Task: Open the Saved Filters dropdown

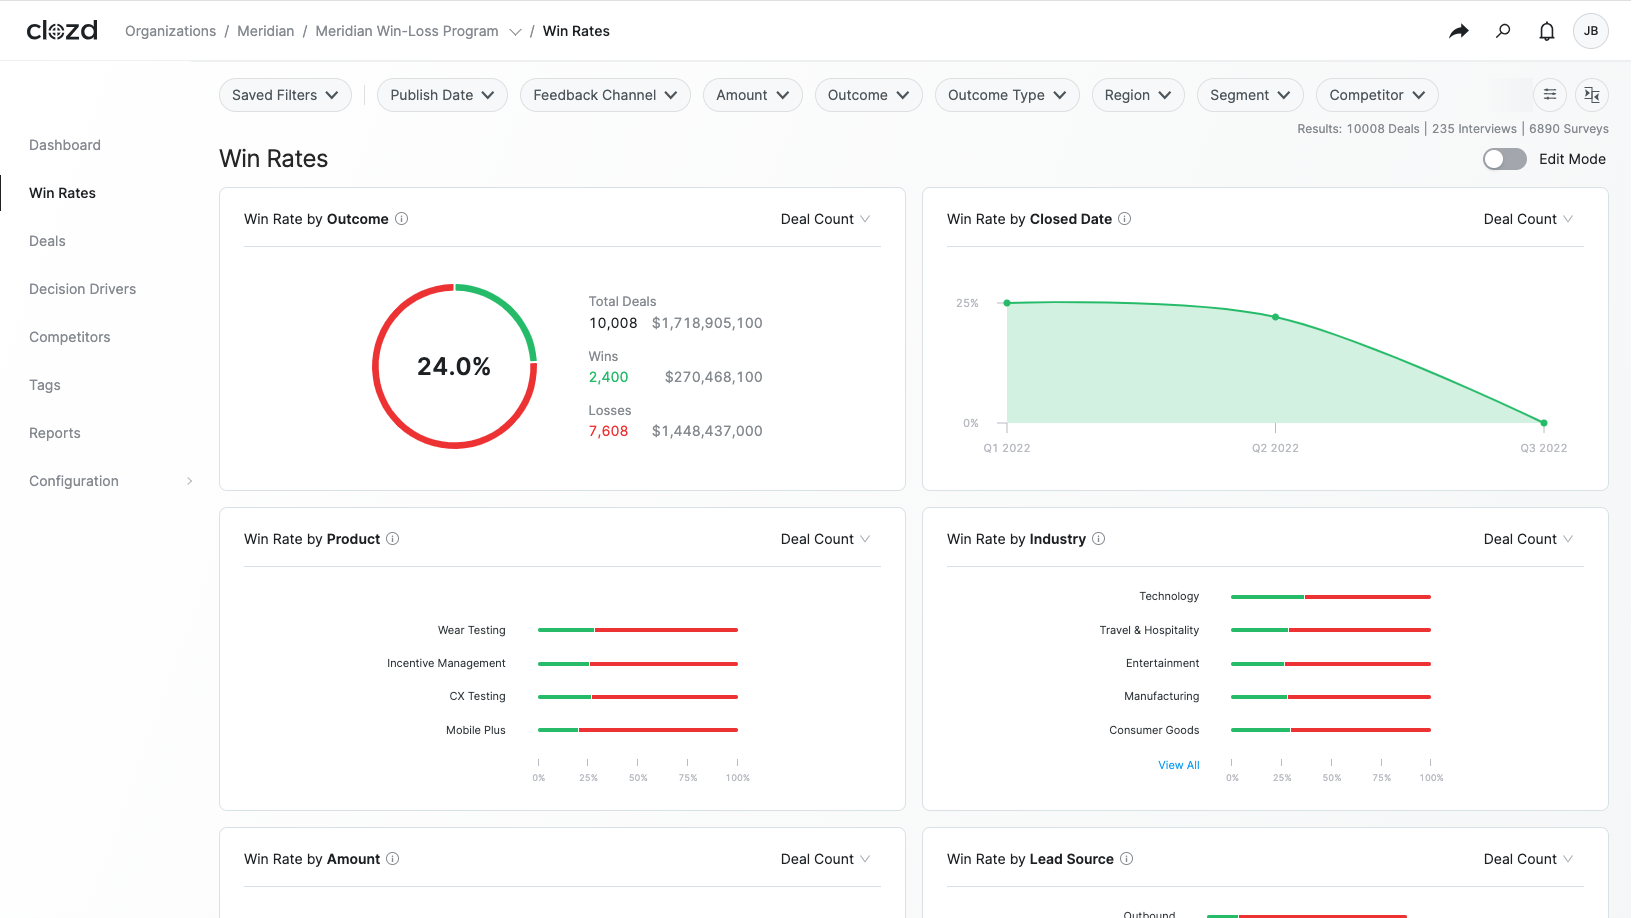Action: pos(285,95)
